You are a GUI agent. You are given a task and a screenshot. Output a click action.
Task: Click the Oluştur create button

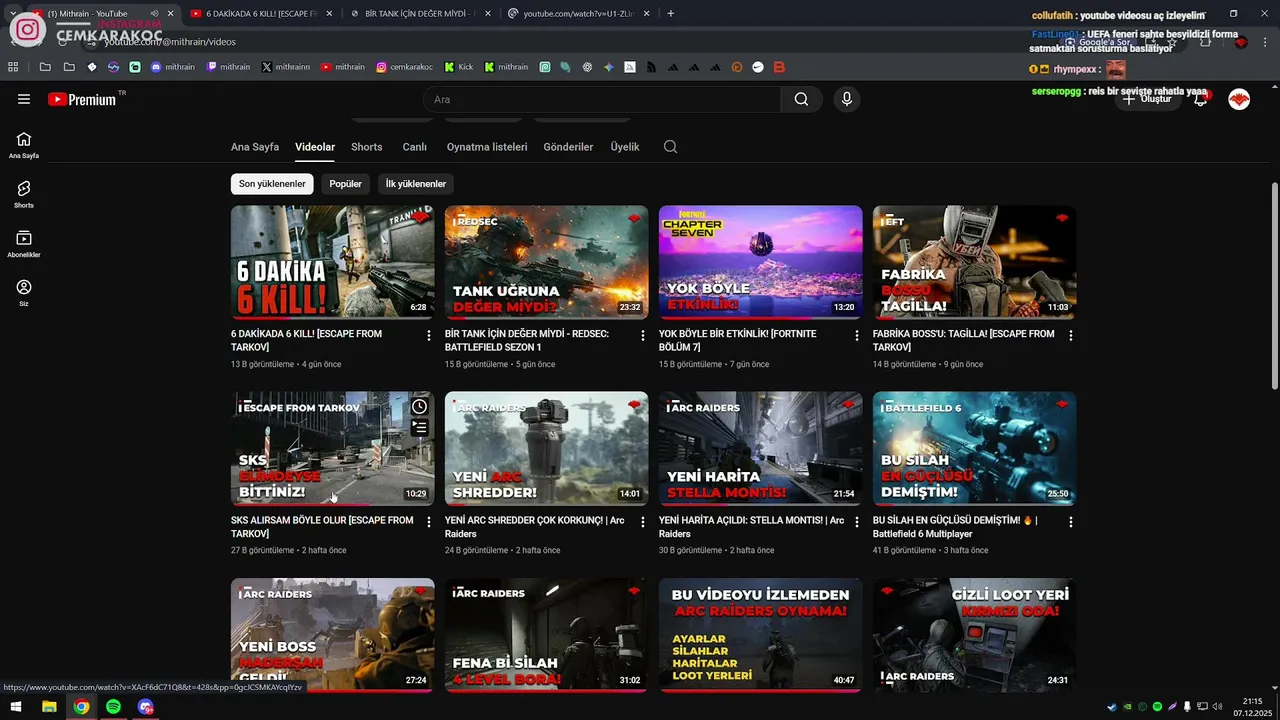tap(1147, 99)
